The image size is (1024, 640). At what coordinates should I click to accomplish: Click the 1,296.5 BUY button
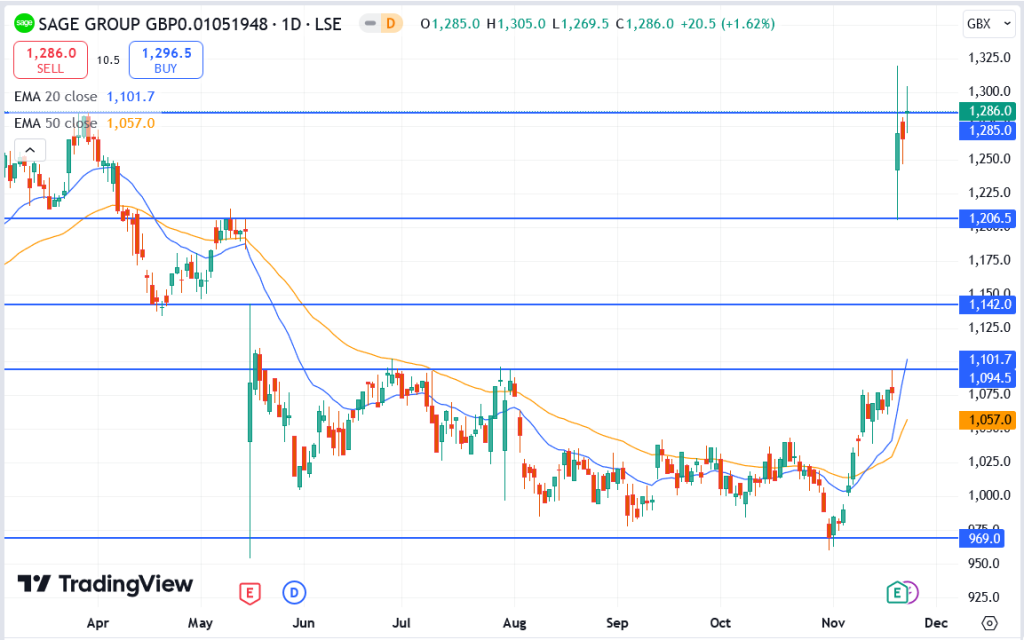click(x=166, y=59)
